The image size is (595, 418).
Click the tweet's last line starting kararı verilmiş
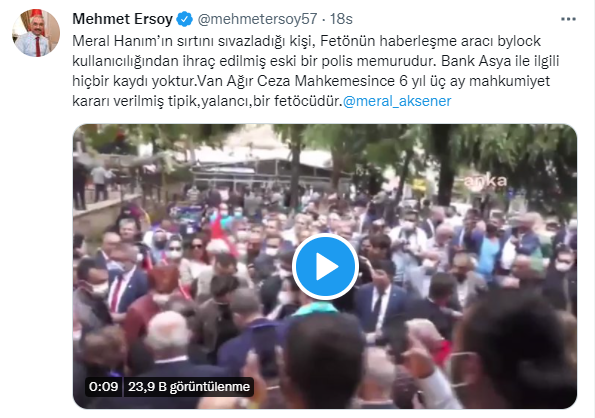[262, 101]
